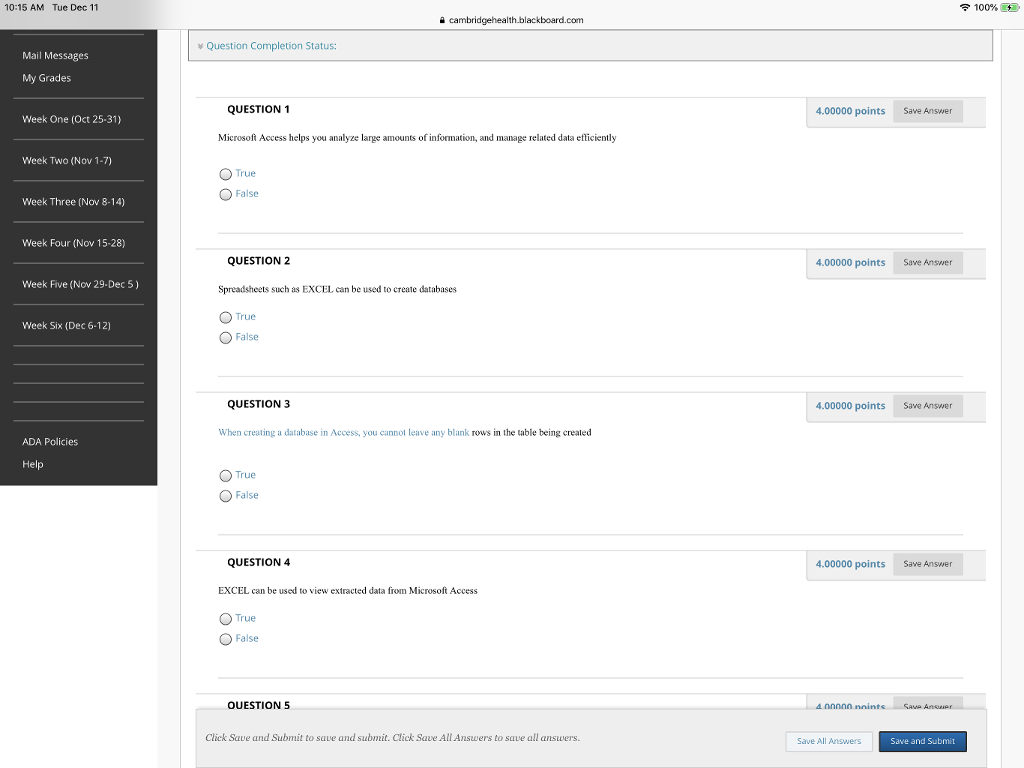The image size is (1024, 768).
Task: Save answer for Question 2
Action: pos(927,263)
